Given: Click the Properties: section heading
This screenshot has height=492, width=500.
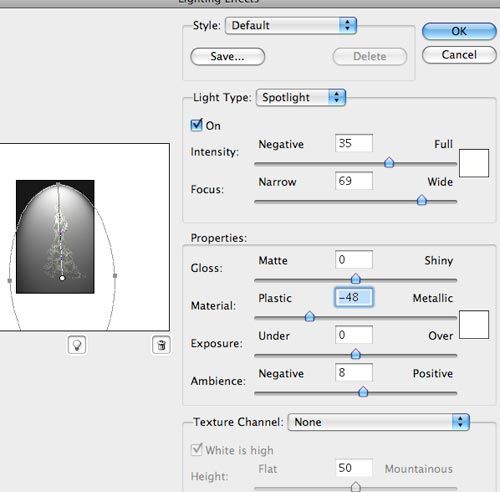Looking at the screenshot, I should (x=219, y=238).
